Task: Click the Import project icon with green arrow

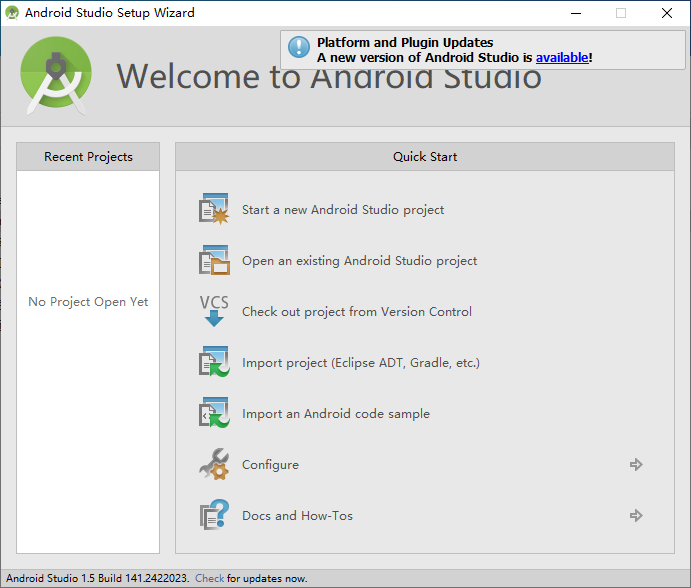Action: pos(214,362)
